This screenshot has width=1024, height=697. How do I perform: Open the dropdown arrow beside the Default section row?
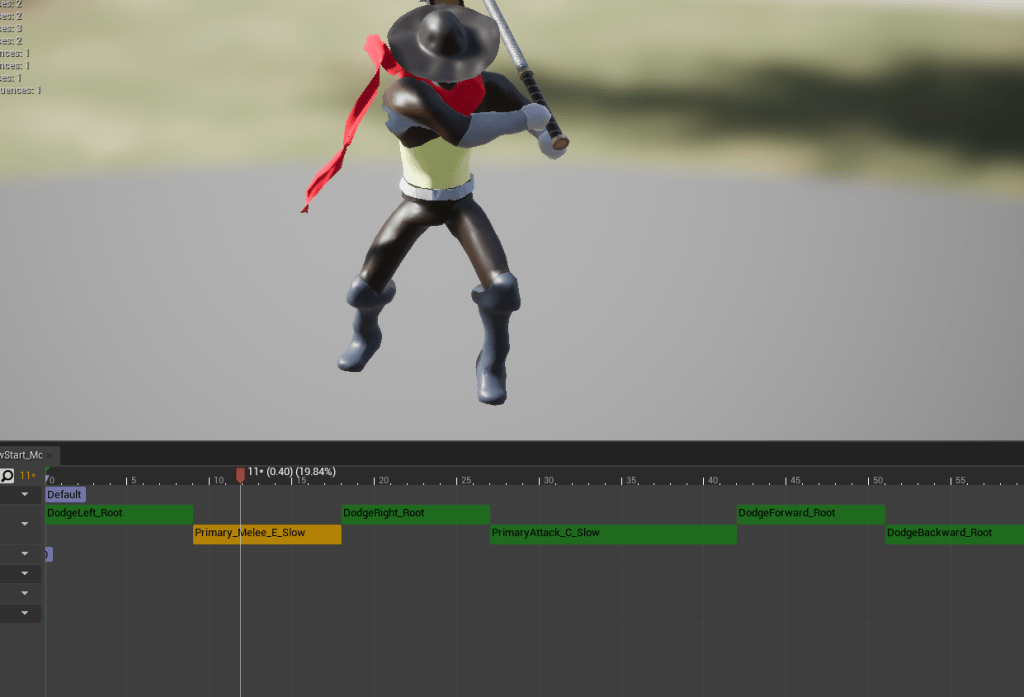tap(25, 494)
